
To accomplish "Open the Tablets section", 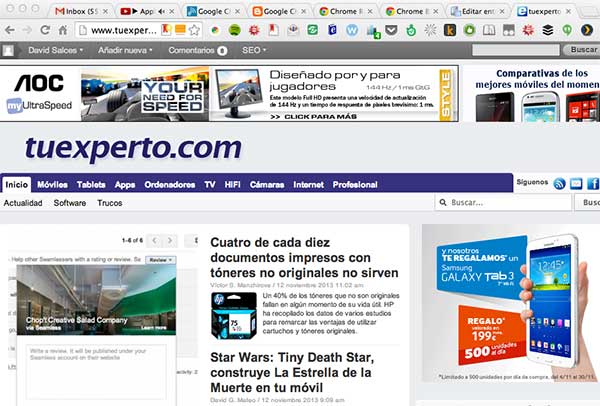I will [91, 184].
